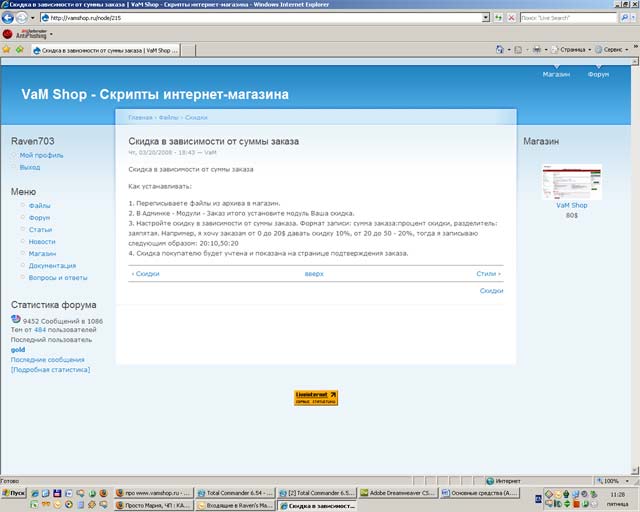Image resolution: width=640 pixels, height=512 pixels.
Task: Open Файлы in the left Меню
Action: [40, 205]
